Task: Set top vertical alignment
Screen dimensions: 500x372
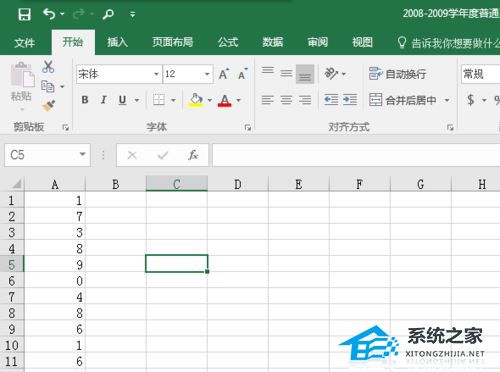Action: click(268, 71)
